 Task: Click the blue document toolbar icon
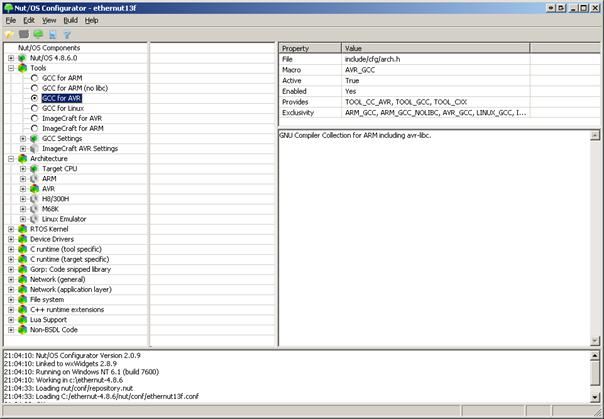pos(53,35)
